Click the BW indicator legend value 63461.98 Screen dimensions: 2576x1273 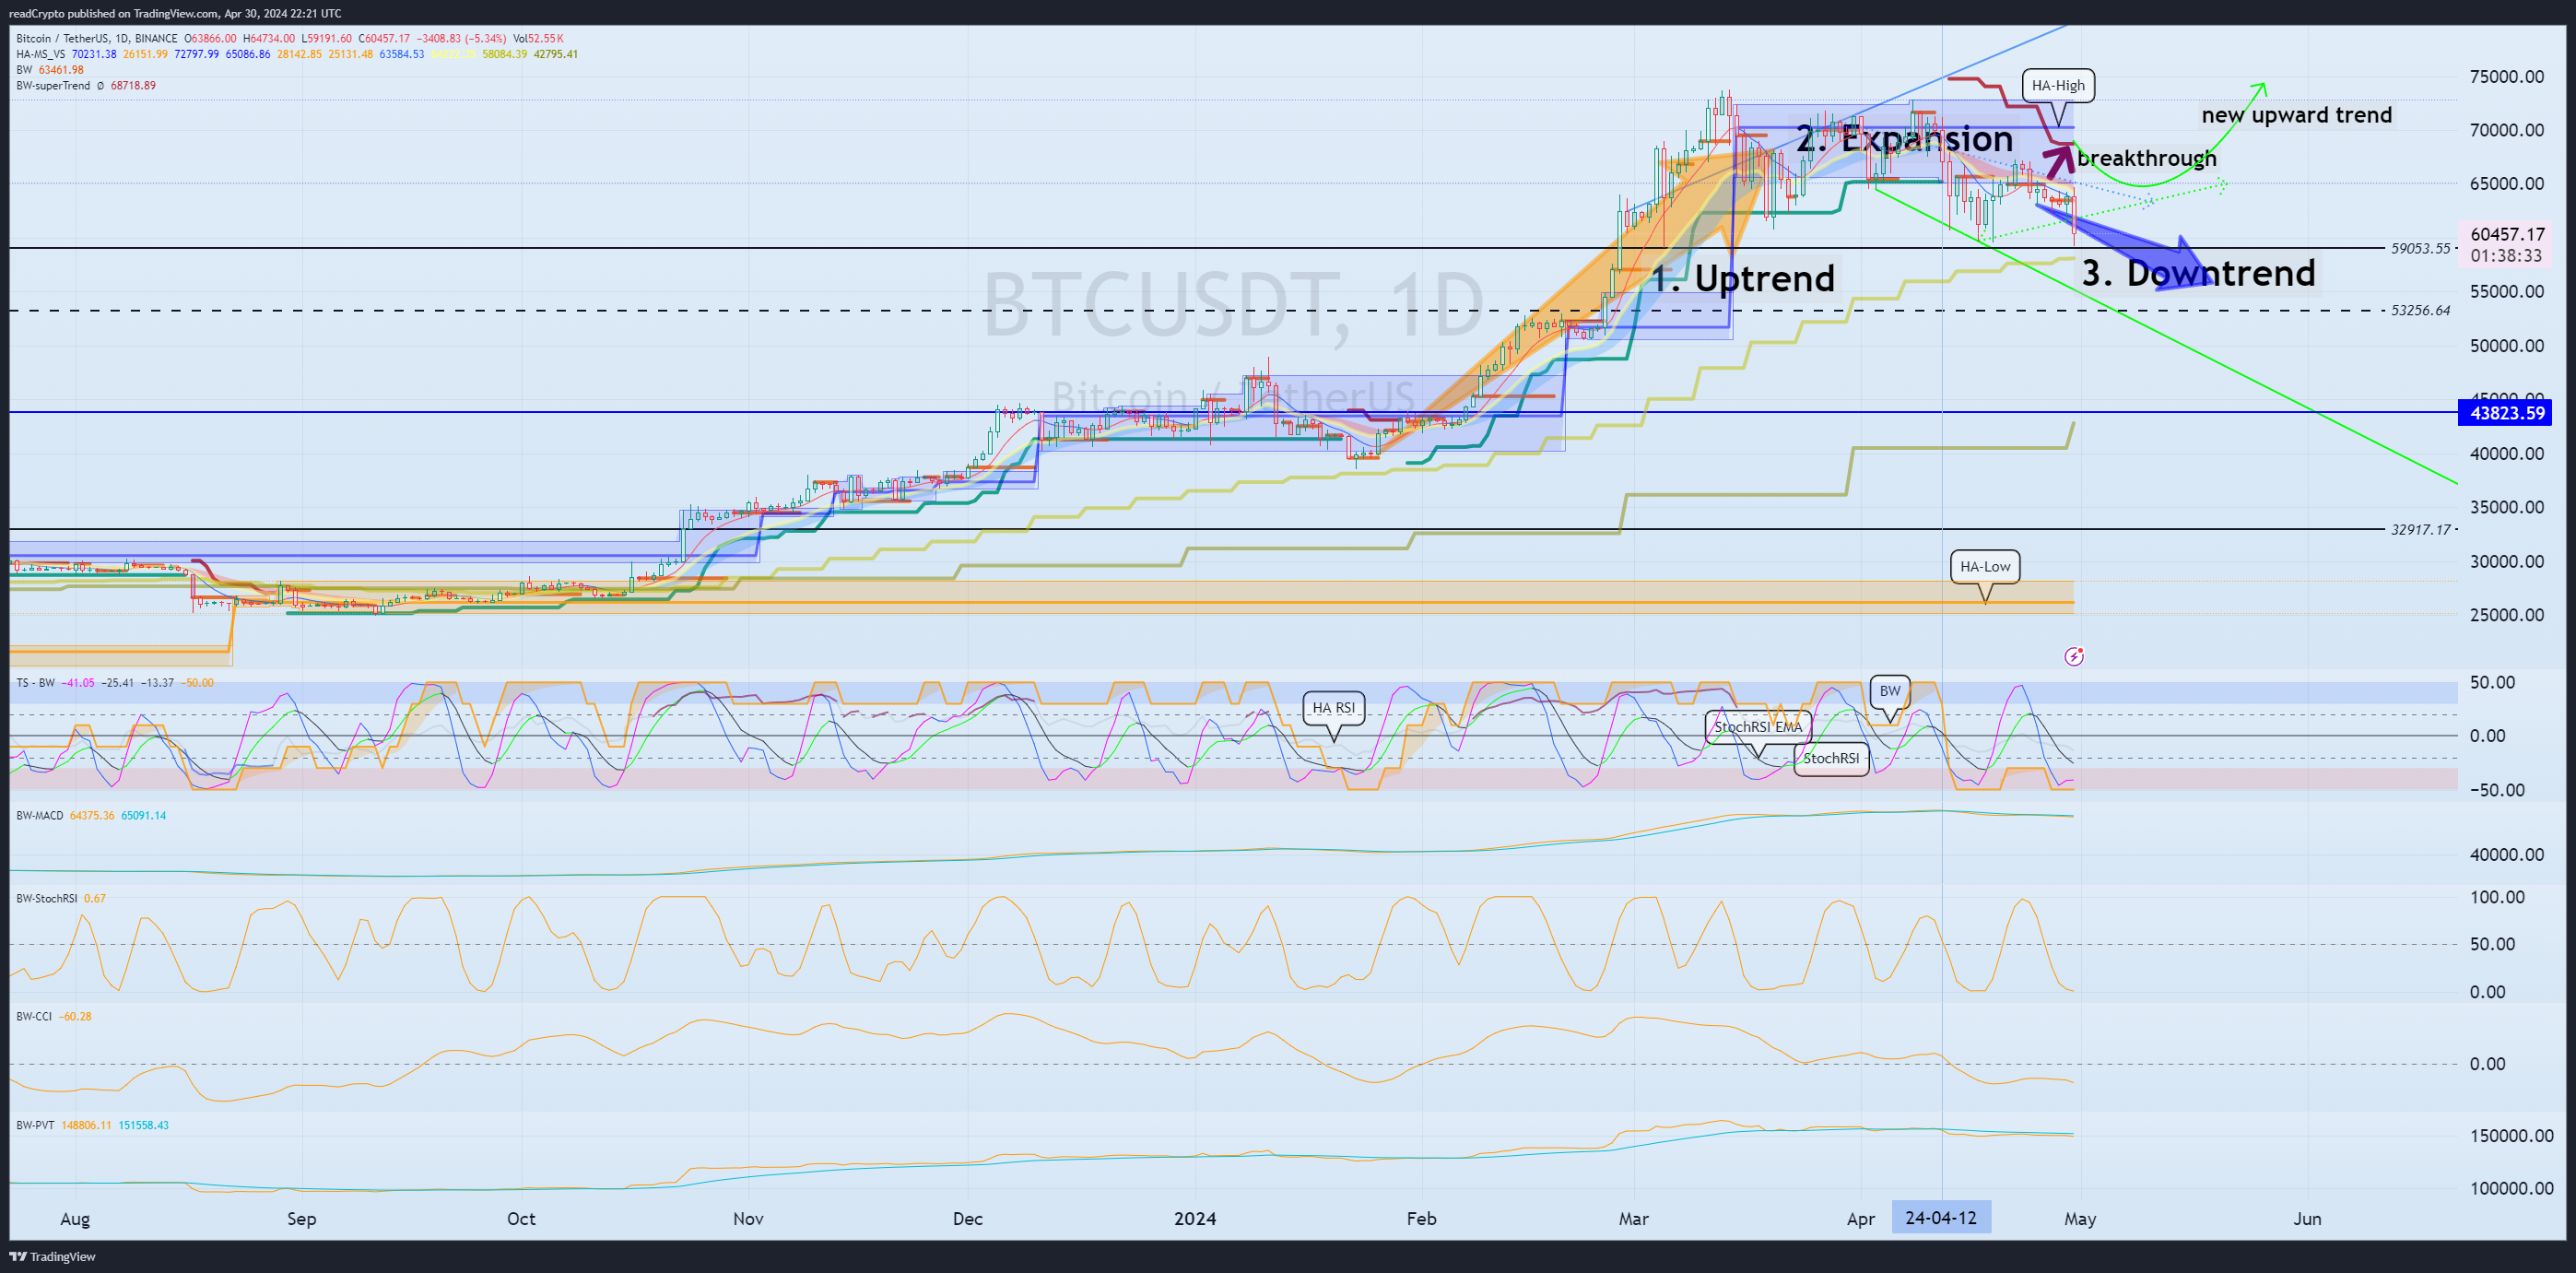[61, 70]
